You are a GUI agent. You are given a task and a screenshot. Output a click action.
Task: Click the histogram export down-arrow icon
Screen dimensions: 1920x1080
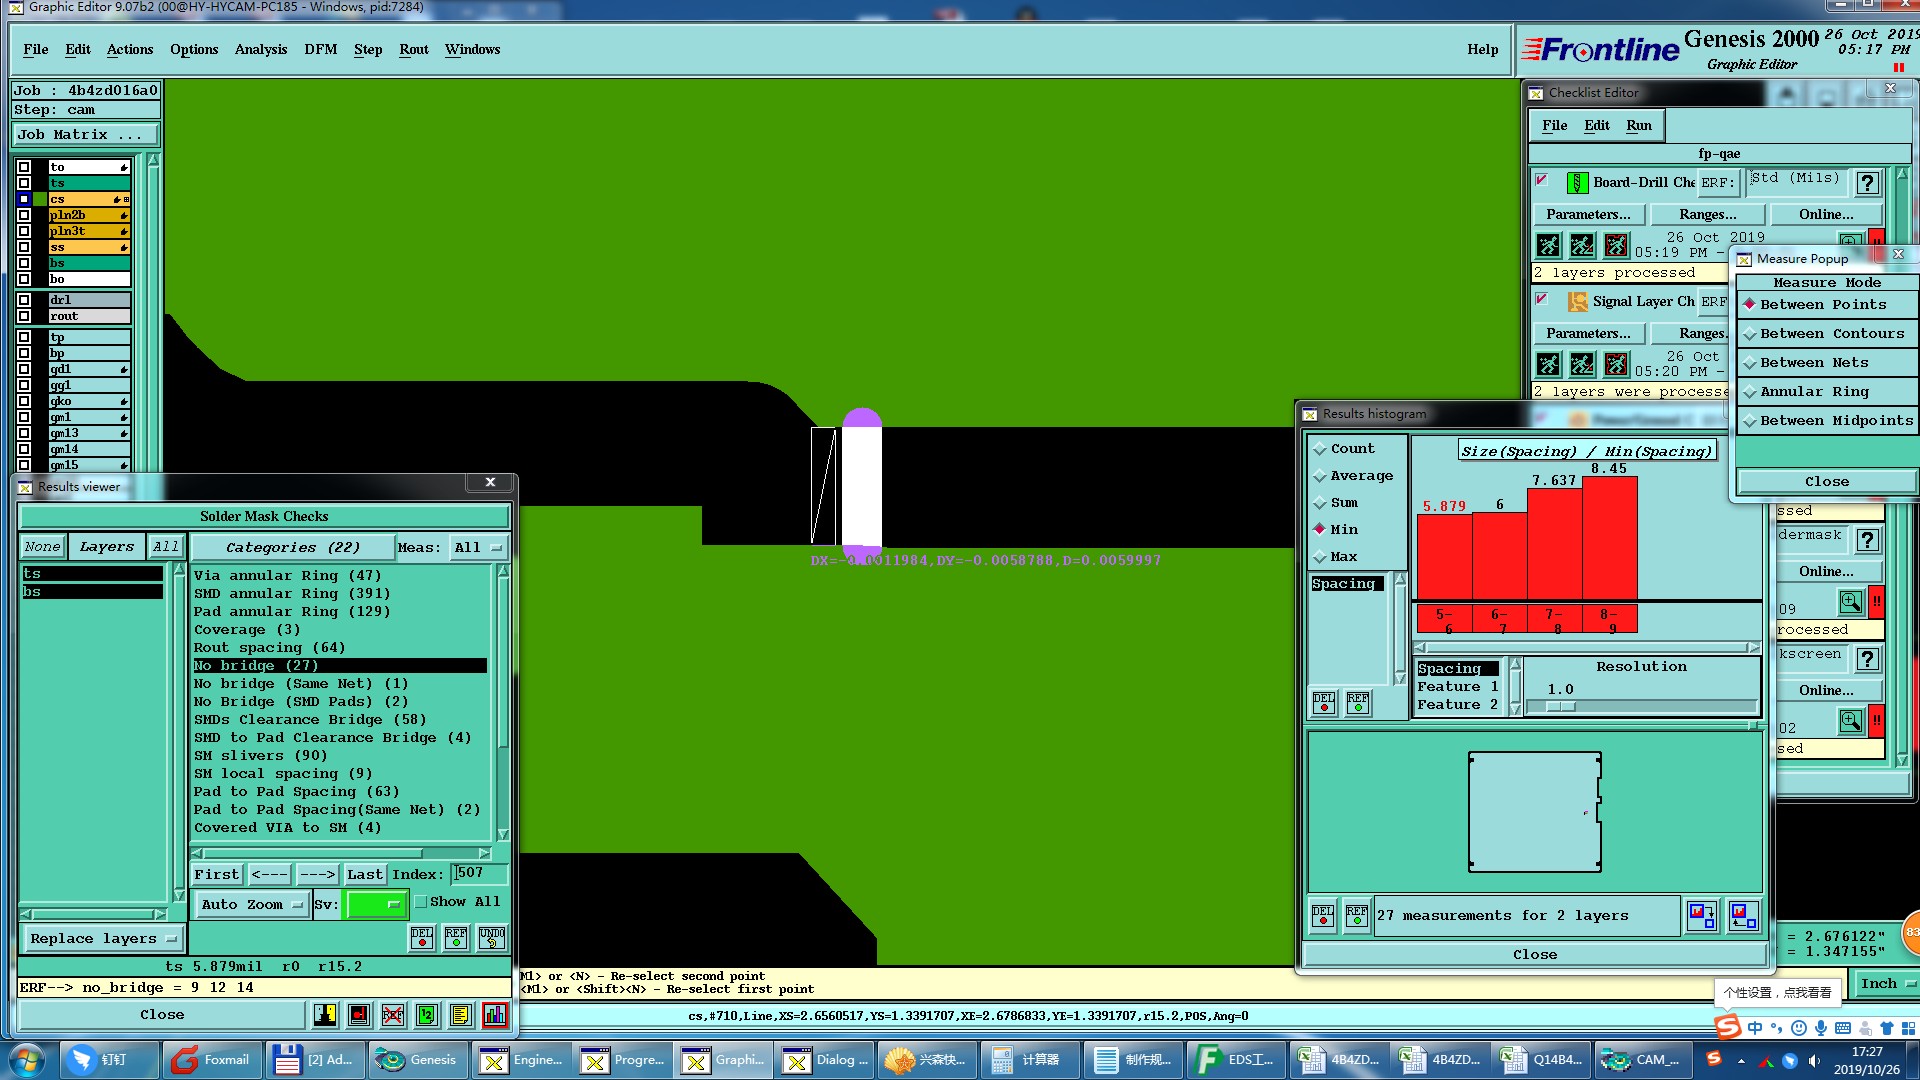(1701, 915)
